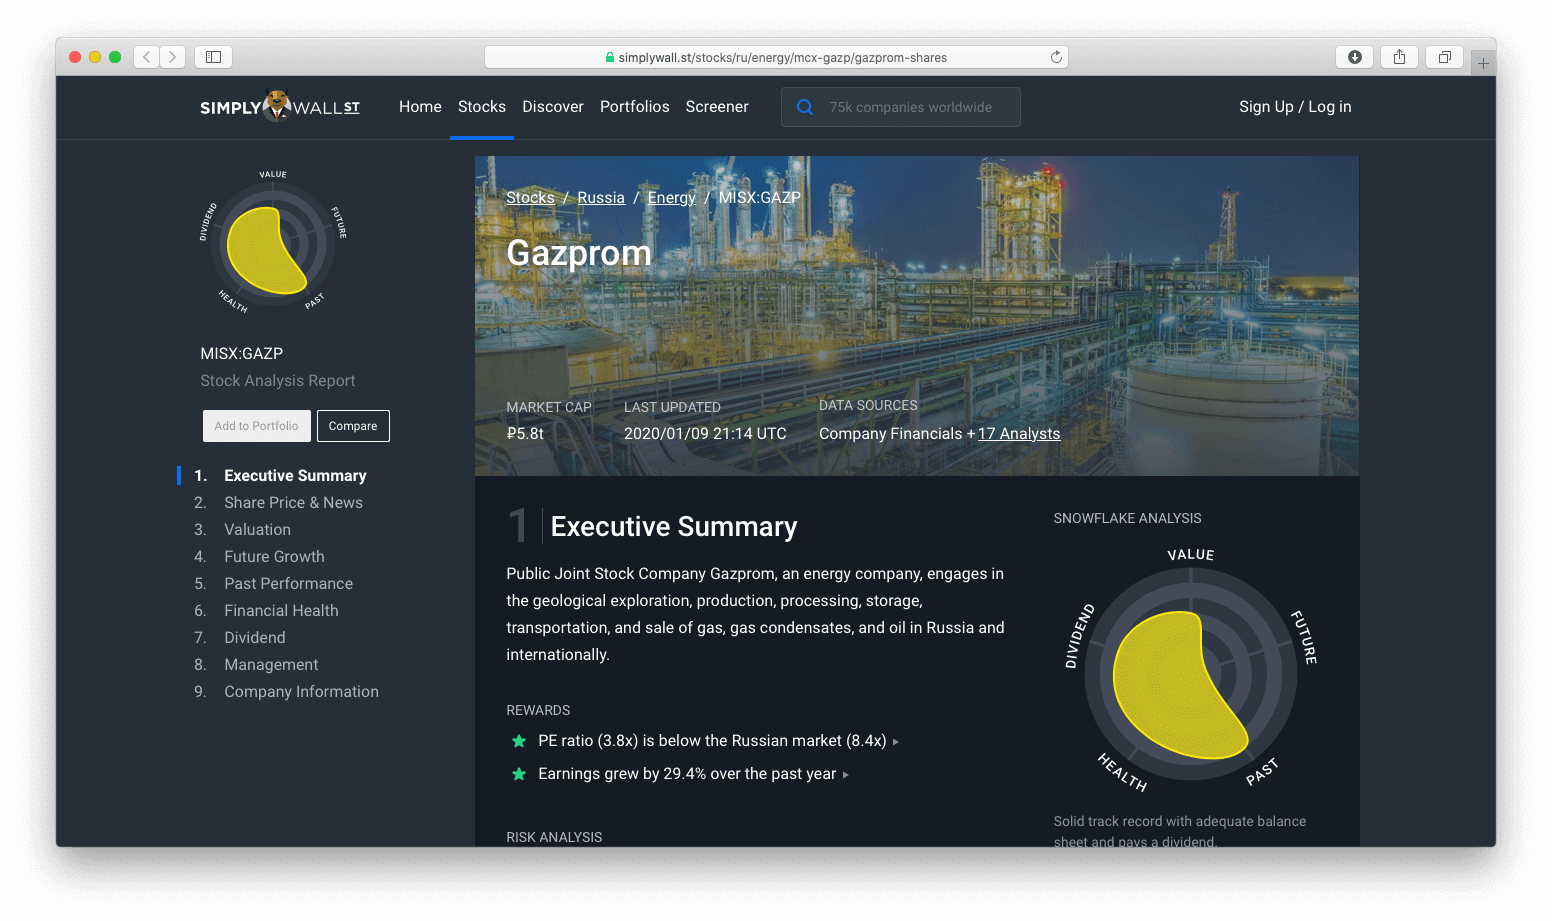1552x921 pixels.
Task: Open the 17 Analysts link
Action: [1018, 434]
